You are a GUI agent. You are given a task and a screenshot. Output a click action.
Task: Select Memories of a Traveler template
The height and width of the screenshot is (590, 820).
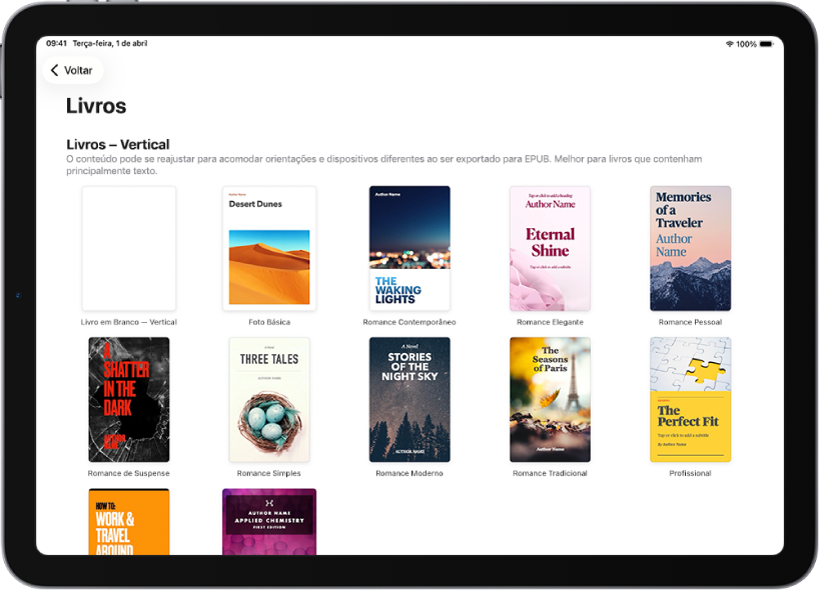[x=690, y=248]
